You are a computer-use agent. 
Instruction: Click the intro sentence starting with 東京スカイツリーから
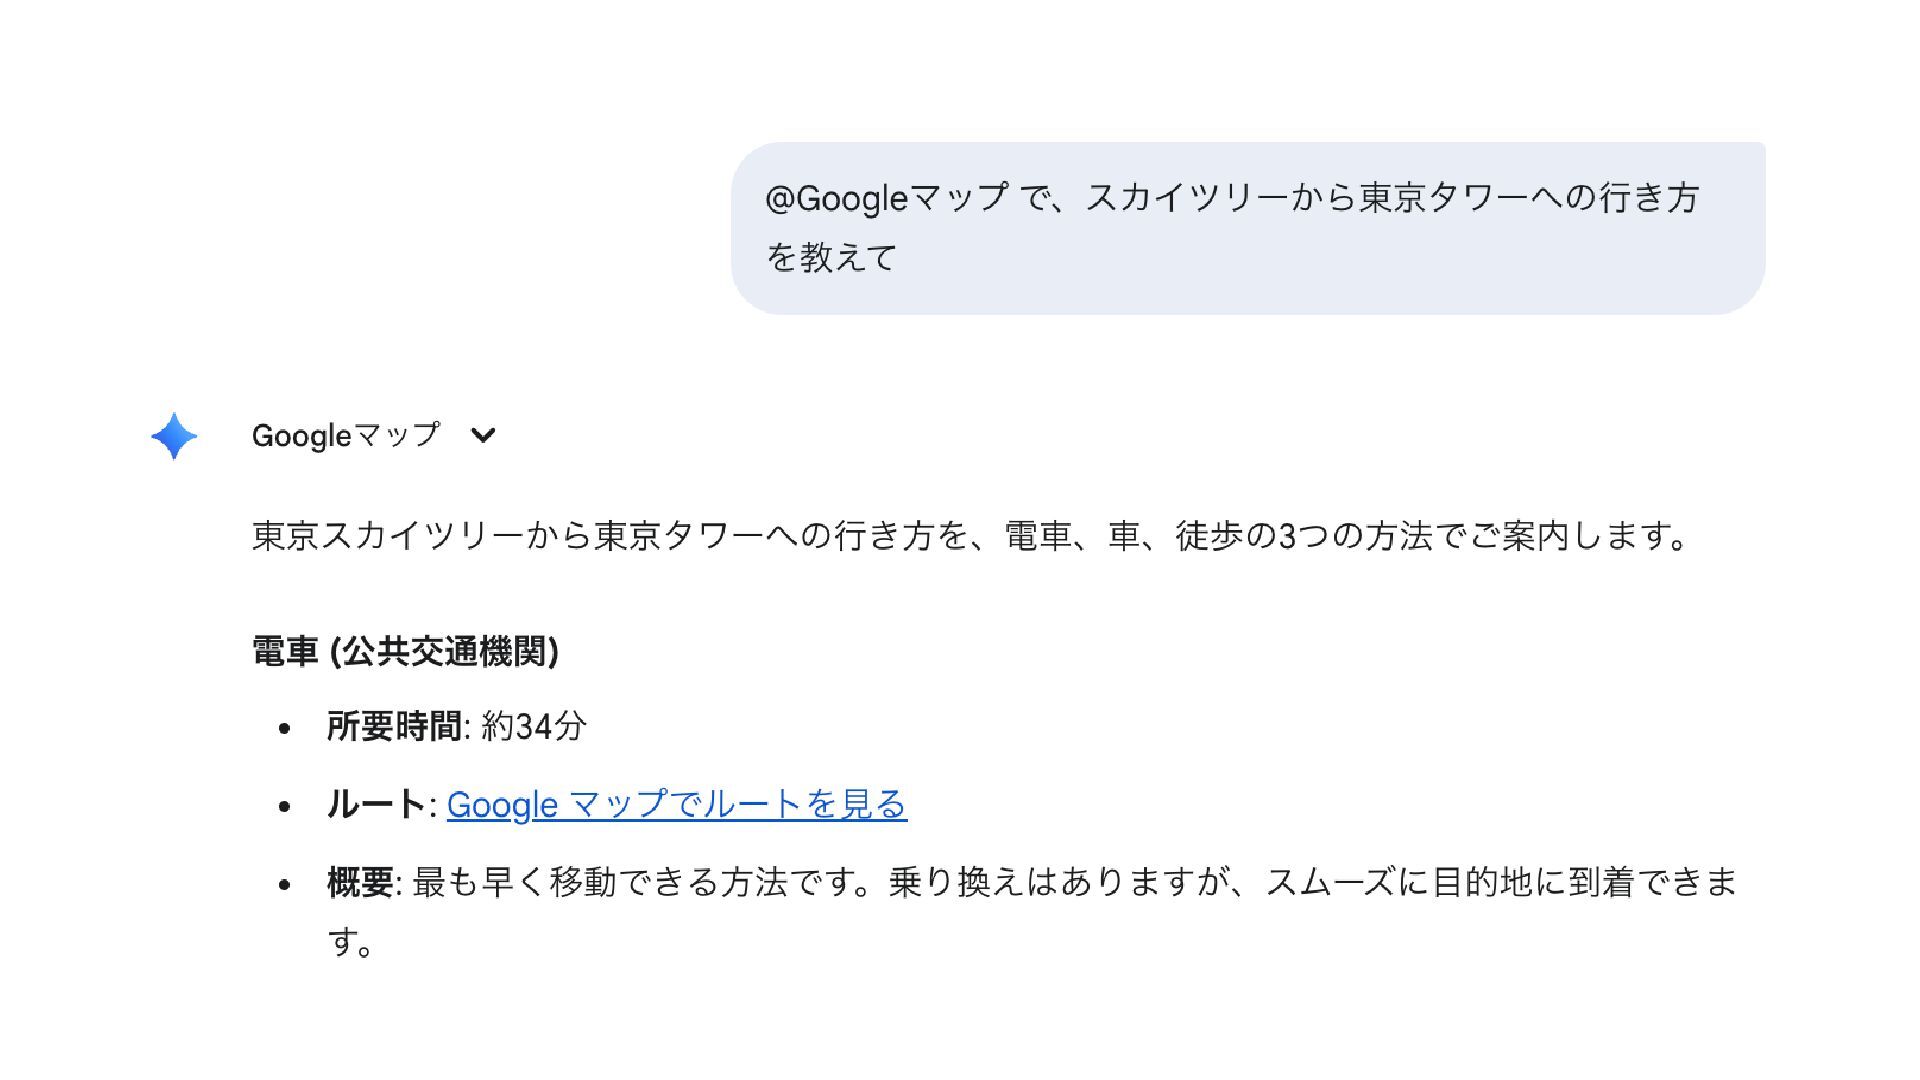click(971, 536)
